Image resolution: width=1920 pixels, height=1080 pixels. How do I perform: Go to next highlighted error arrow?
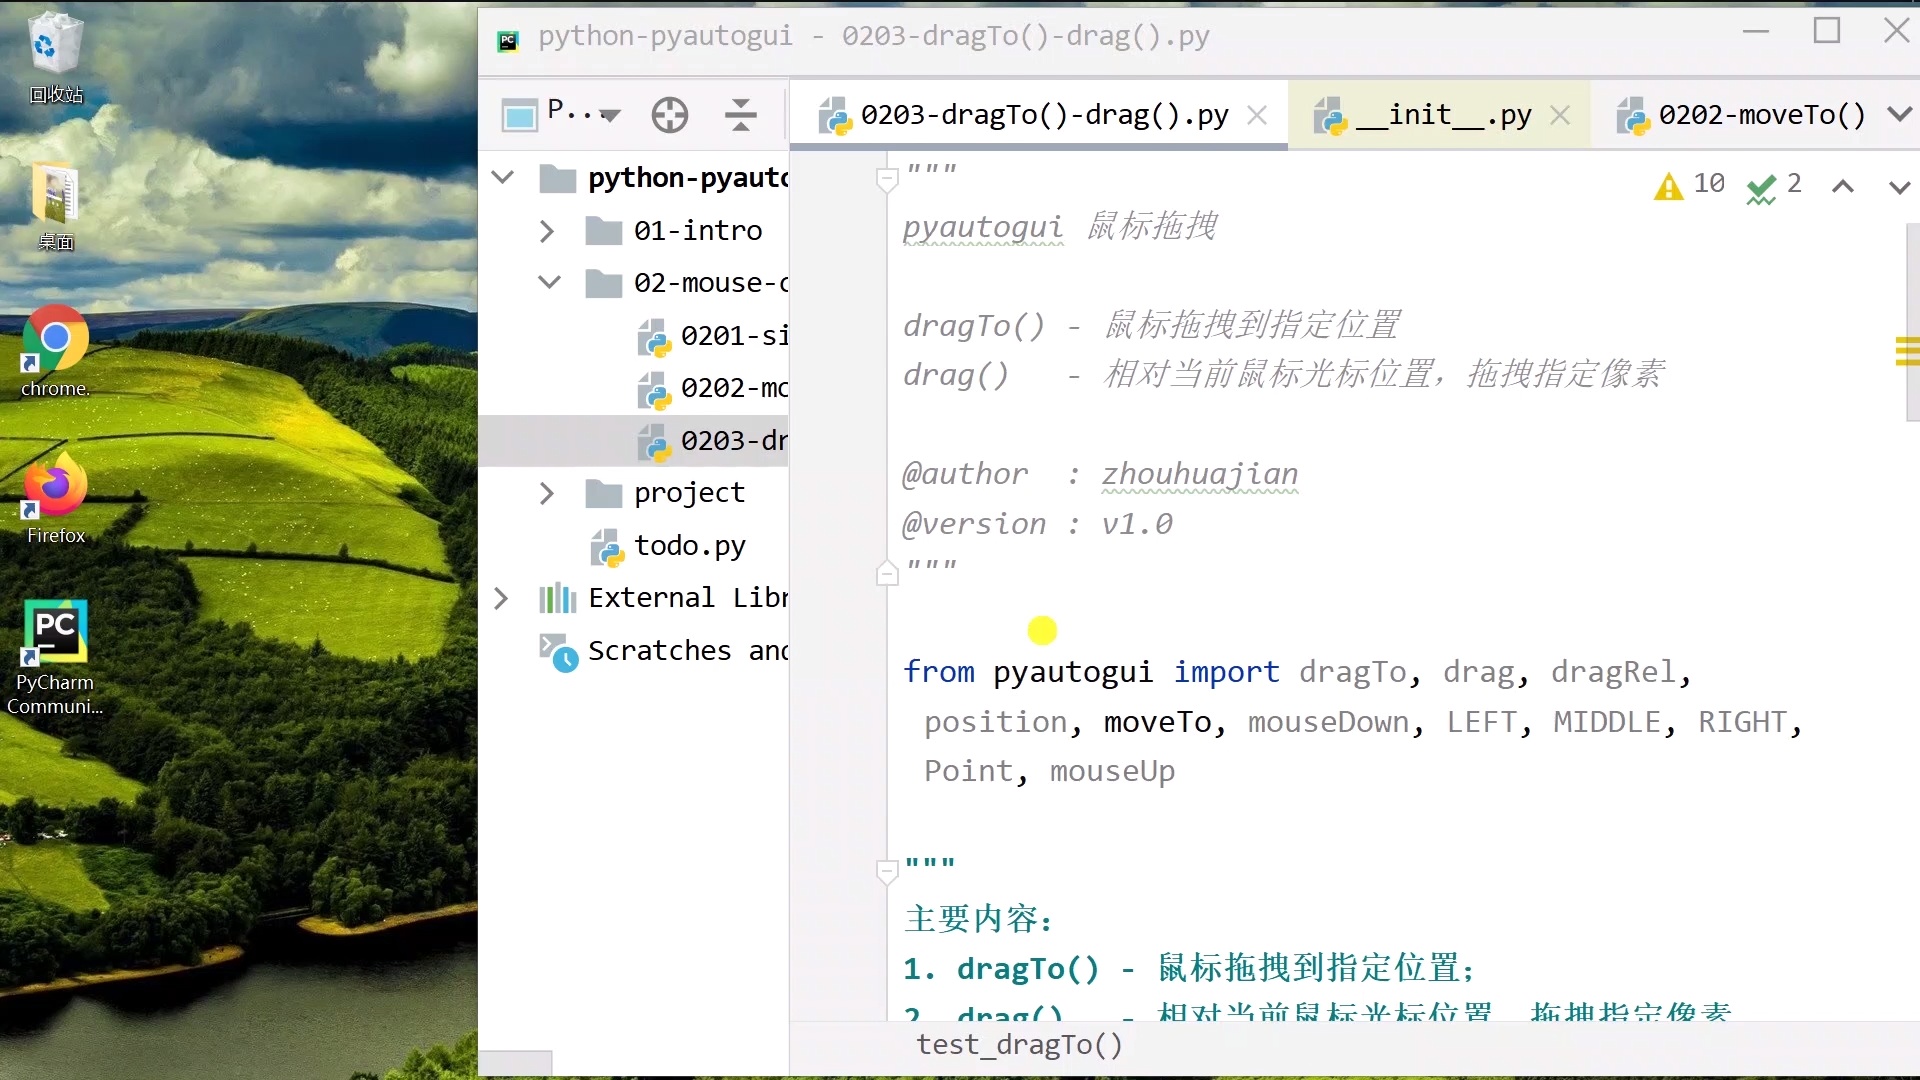point(1899,187)
